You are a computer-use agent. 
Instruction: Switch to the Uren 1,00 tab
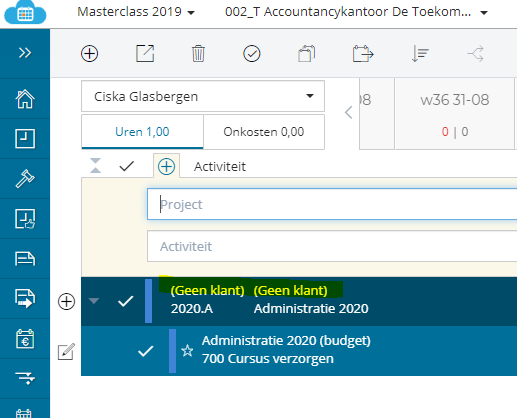(x=142, y=132)
